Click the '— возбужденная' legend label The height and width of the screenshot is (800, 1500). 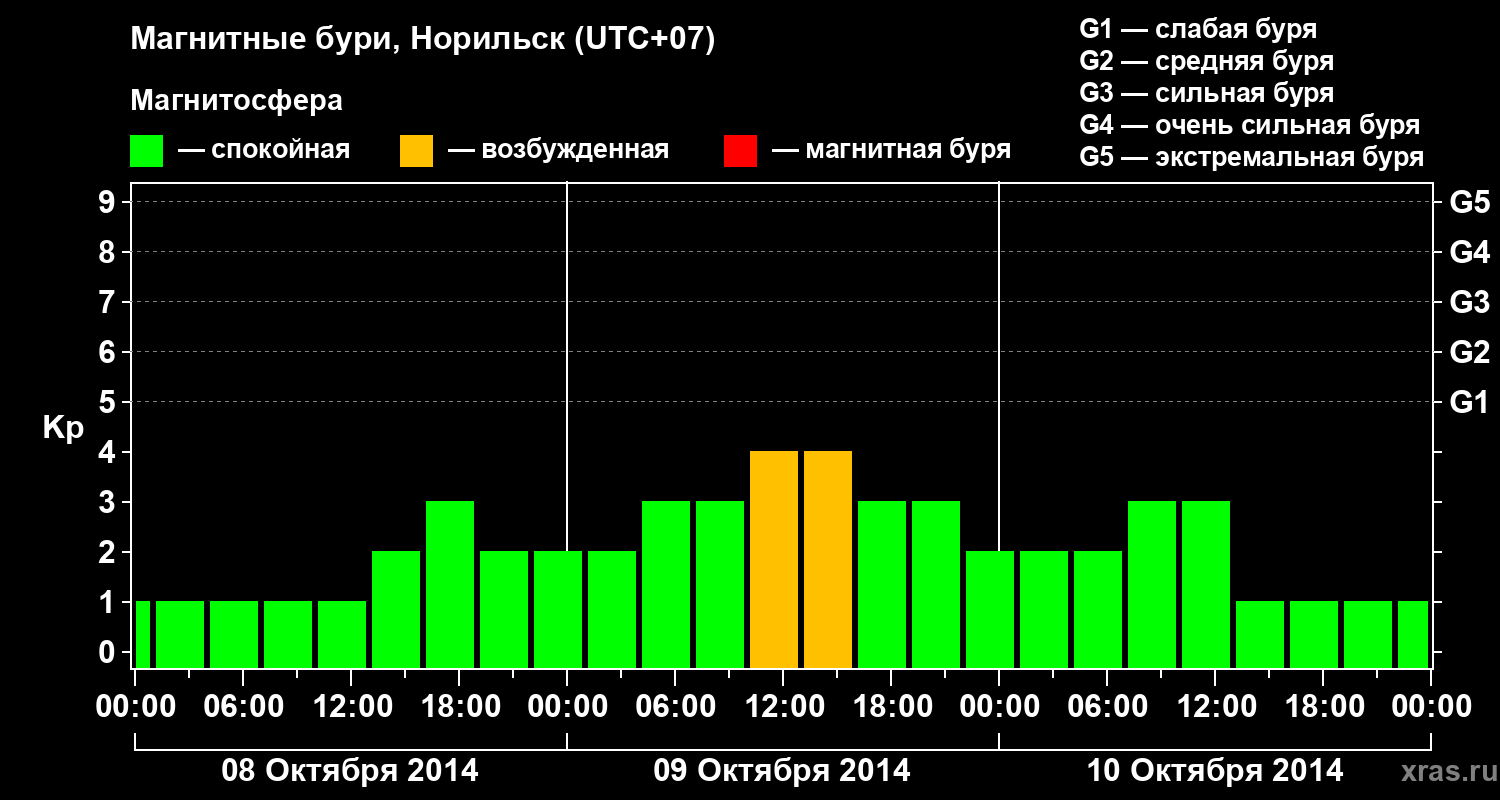(x=558, y=150)
